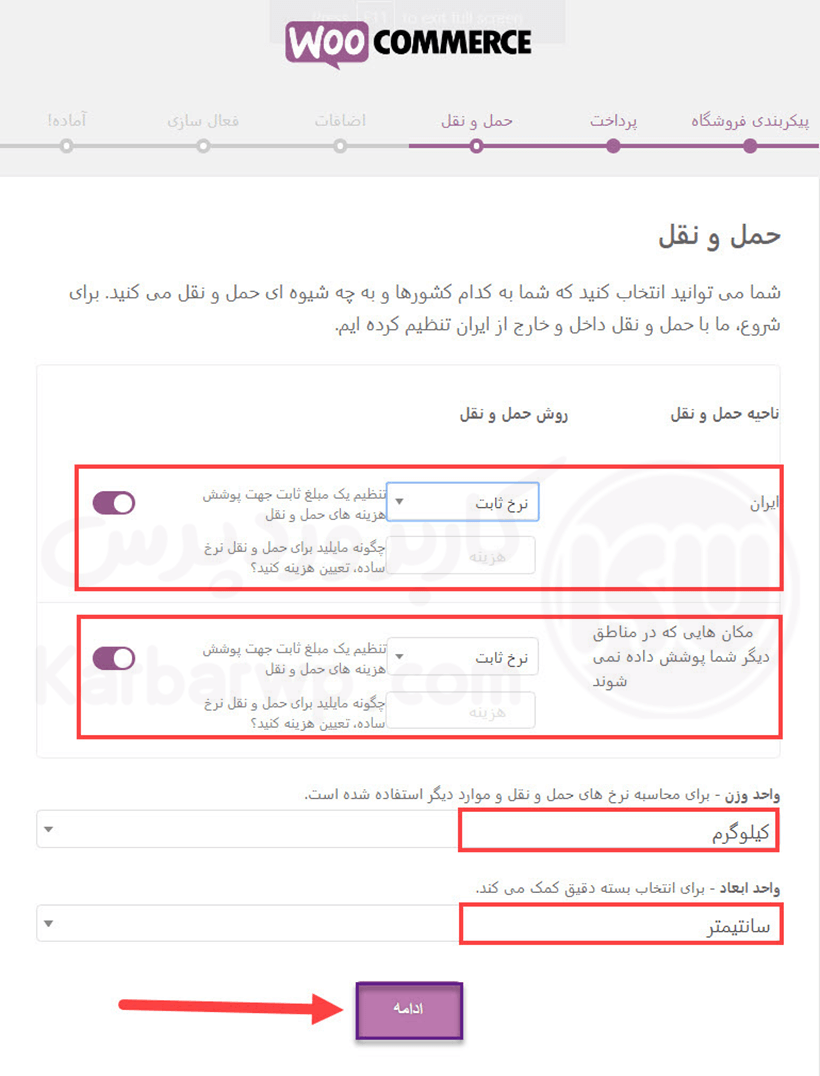
Task: Click the روش حمل و نقل column header
Action: click(x=513, y=414)
